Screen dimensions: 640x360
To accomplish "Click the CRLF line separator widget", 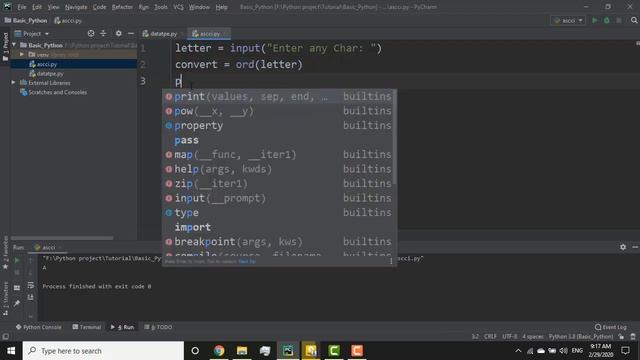I will 490,337.
